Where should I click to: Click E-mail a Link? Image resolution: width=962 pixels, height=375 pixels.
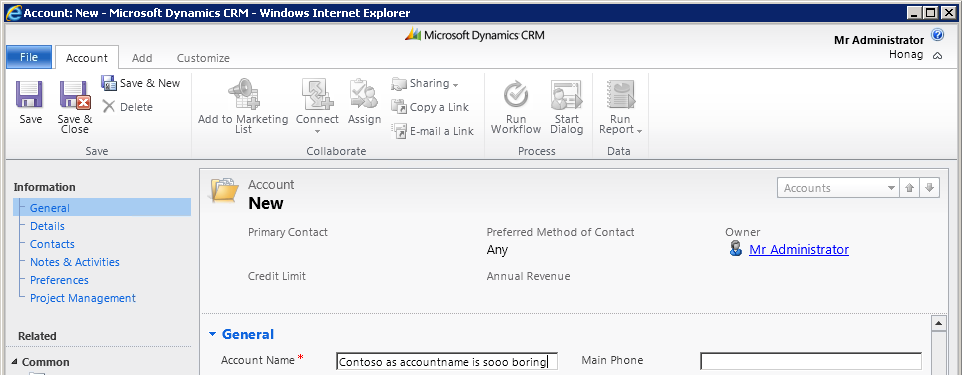tap(433, 131)
